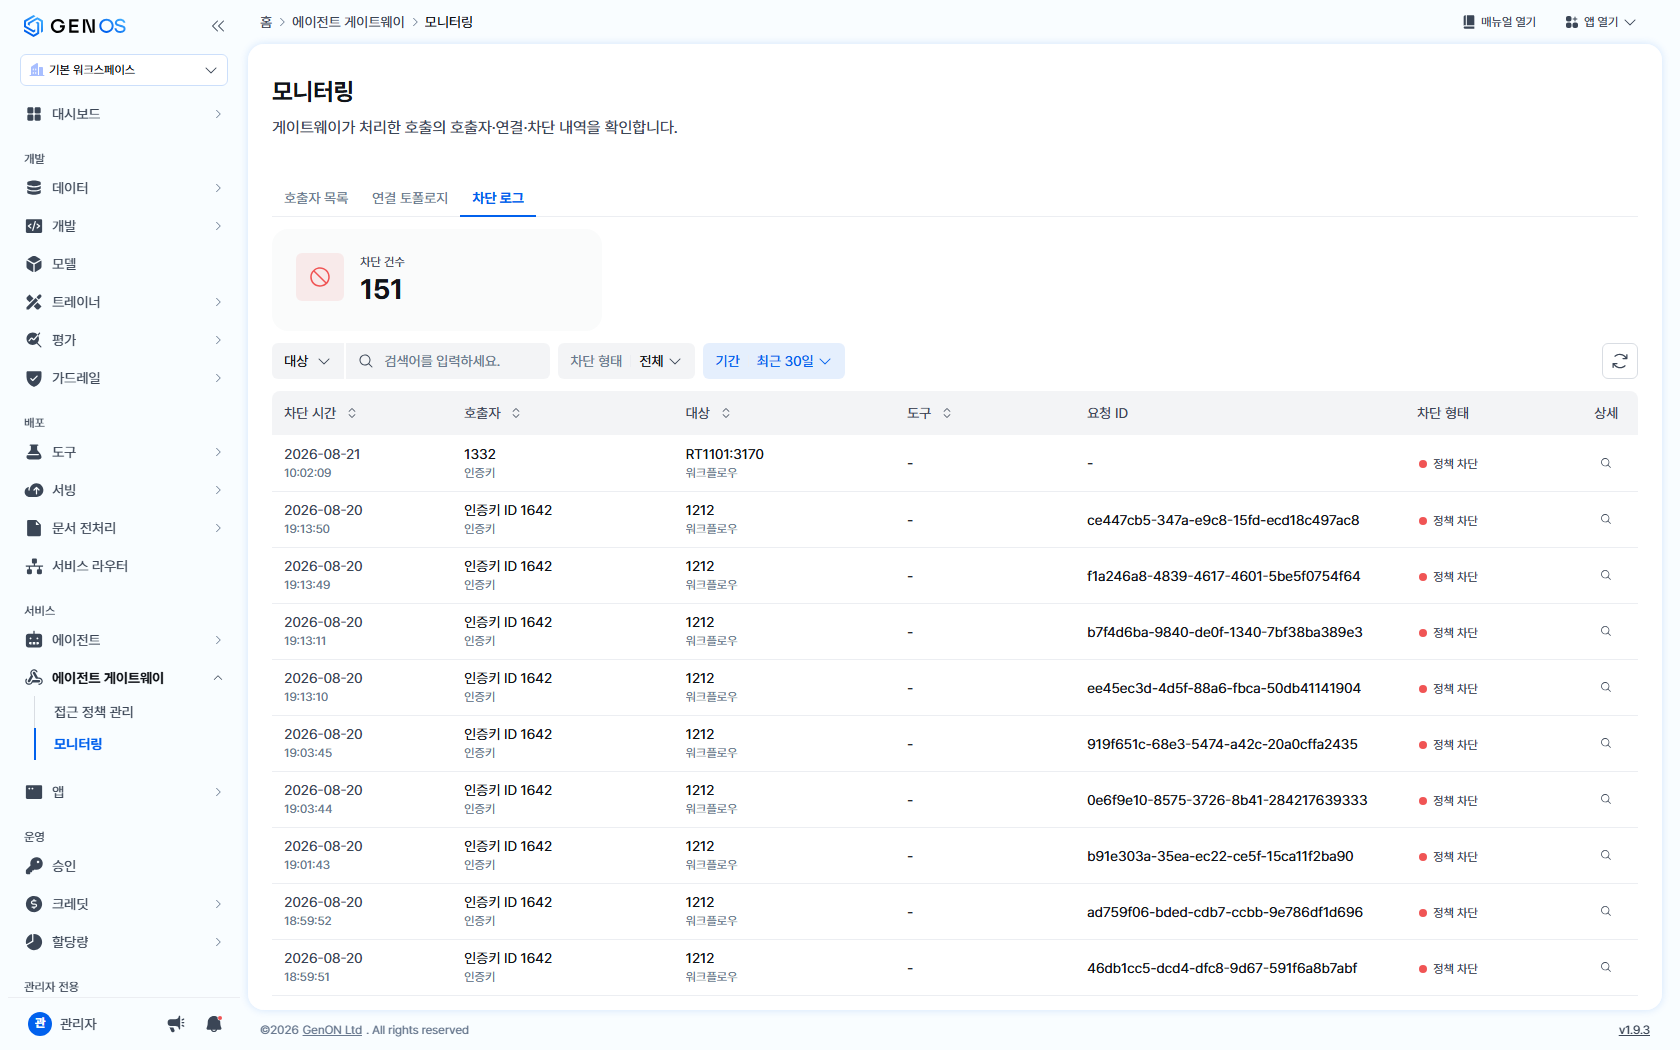Collapse the sidebar with double-chevron icon

pyautogui.click(x=218, y=26)
